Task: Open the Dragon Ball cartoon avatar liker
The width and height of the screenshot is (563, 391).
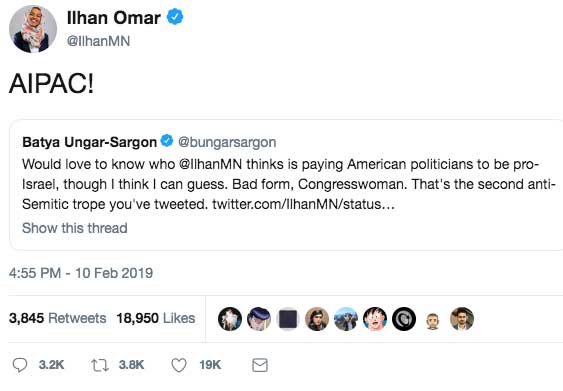Action: (x=375, y=319)
